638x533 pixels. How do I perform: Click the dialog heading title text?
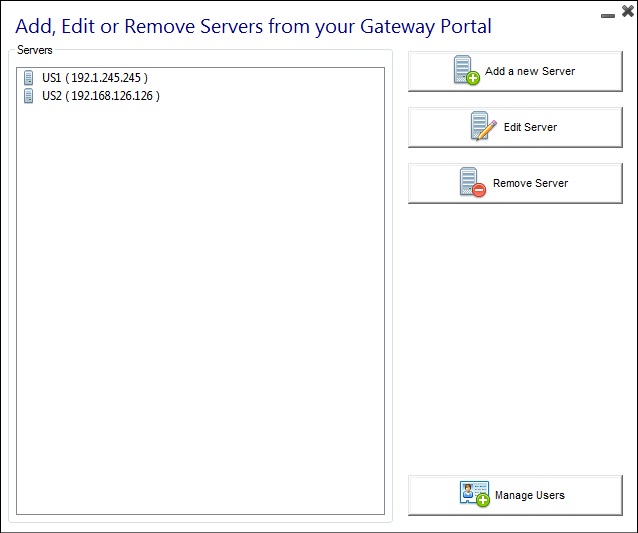tap(253, 26)
